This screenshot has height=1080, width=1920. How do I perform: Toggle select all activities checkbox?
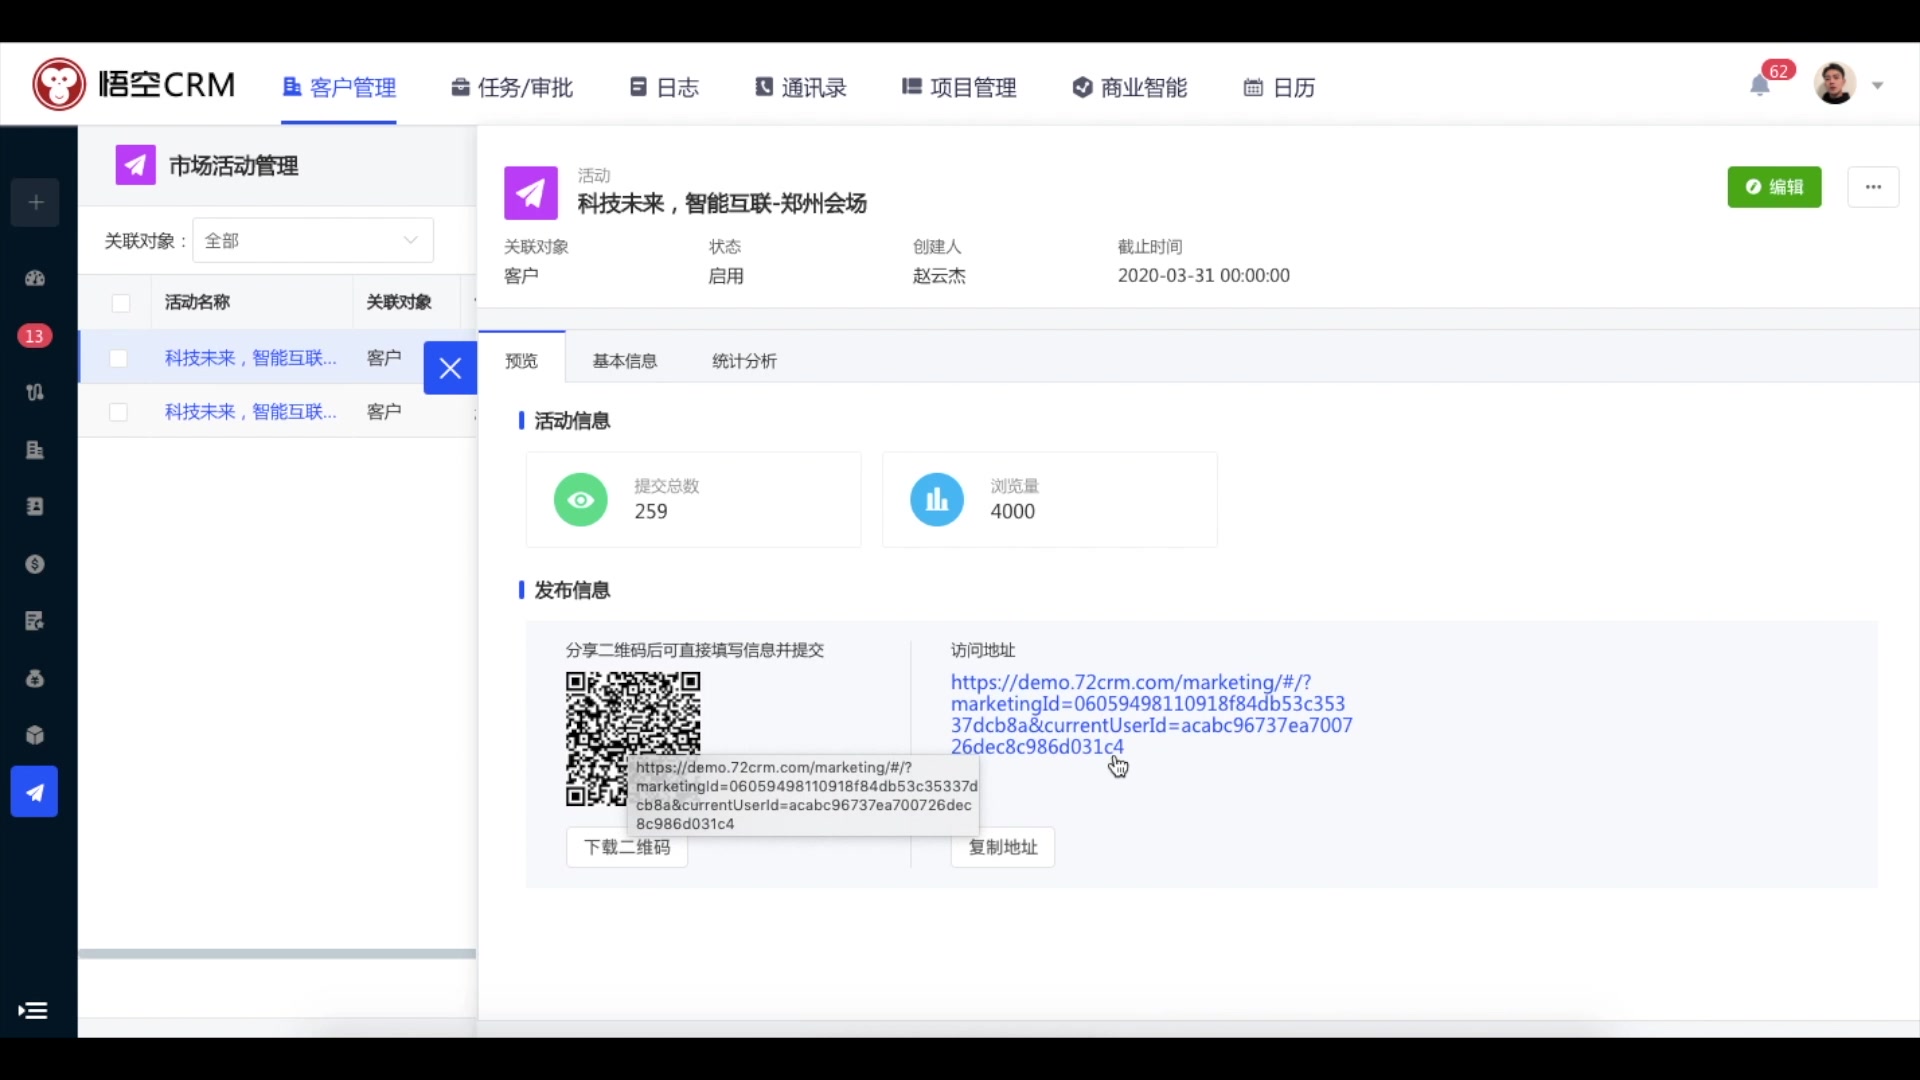point(119,301)
